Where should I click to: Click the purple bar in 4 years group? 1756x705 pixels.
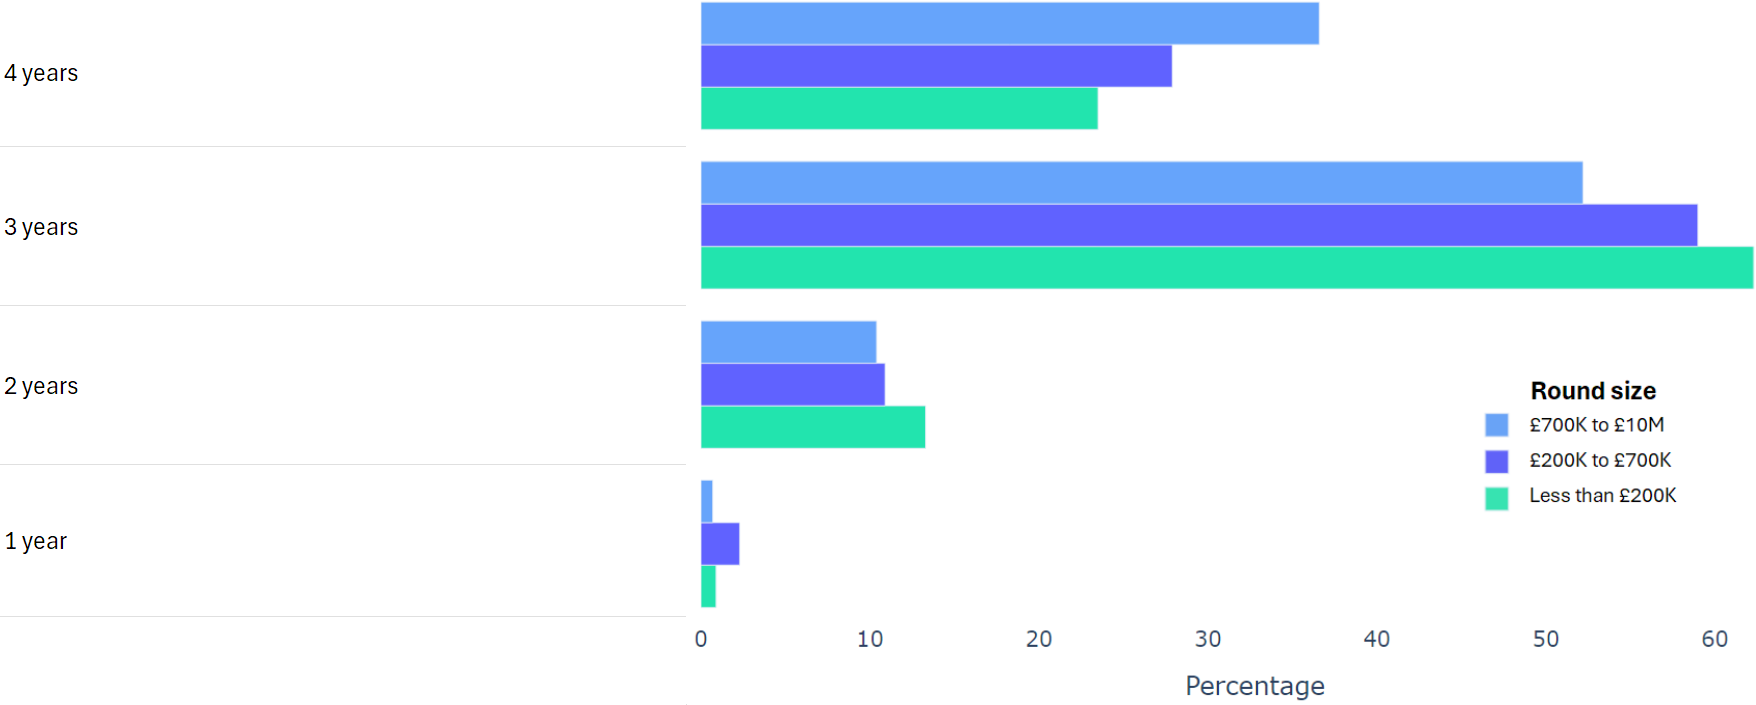[x=936, y=66]
